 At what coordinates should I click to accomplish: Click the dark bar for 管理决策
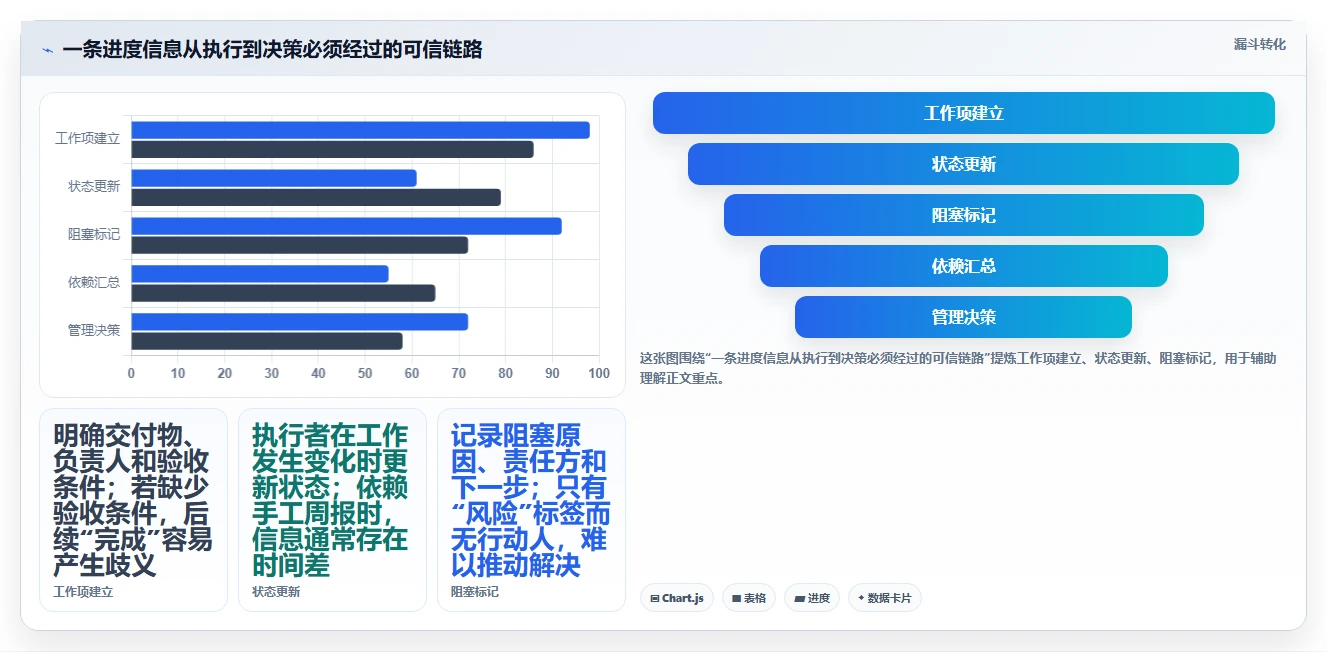(x=267, y=341)
